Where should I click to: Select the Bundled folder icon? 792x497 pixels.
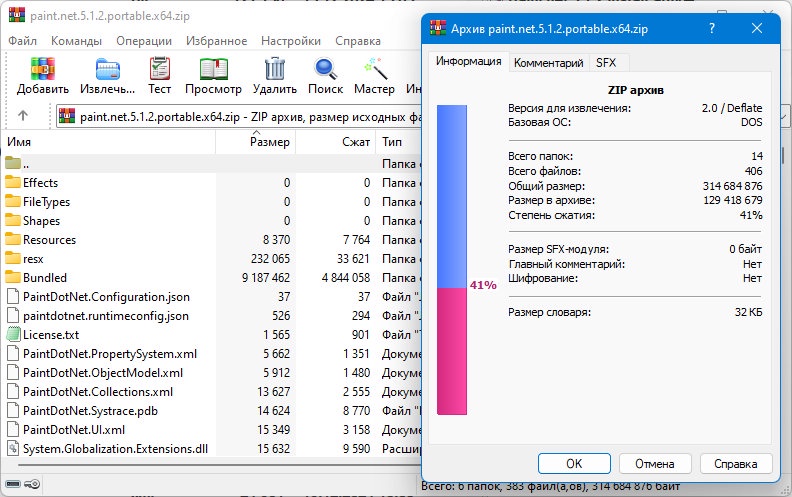pyautogui.click(x=13, y=277)
